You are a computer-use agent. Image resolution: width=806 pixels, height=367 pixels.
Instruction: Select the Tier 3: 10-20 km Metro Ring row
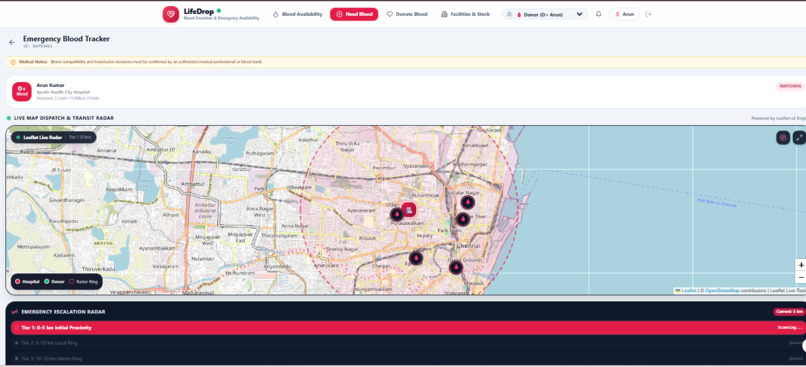coord(408,358)
